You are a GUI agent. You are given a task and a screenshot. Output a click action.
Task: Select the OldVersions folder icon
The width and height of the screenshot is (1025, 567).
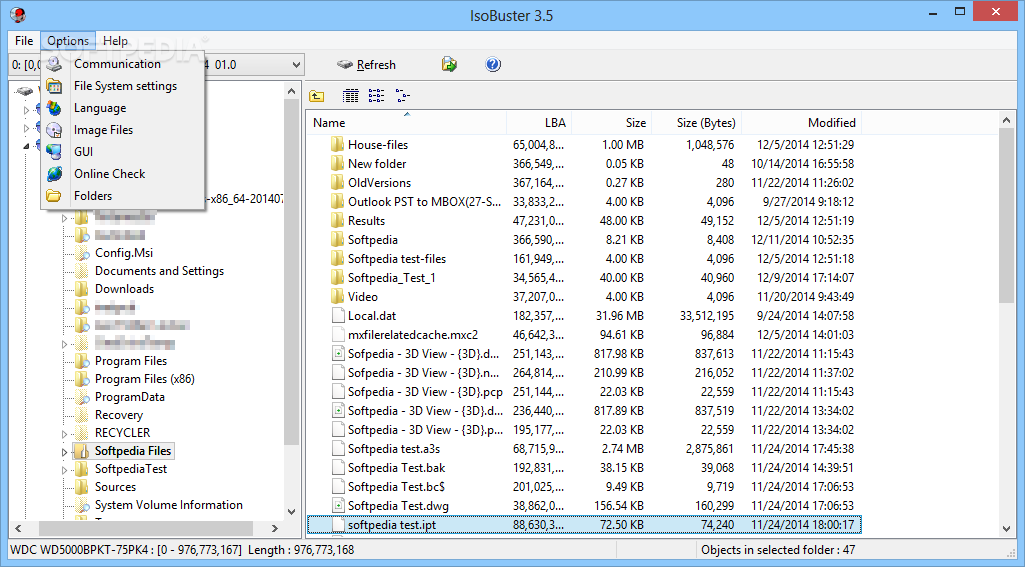coord(337,182)
